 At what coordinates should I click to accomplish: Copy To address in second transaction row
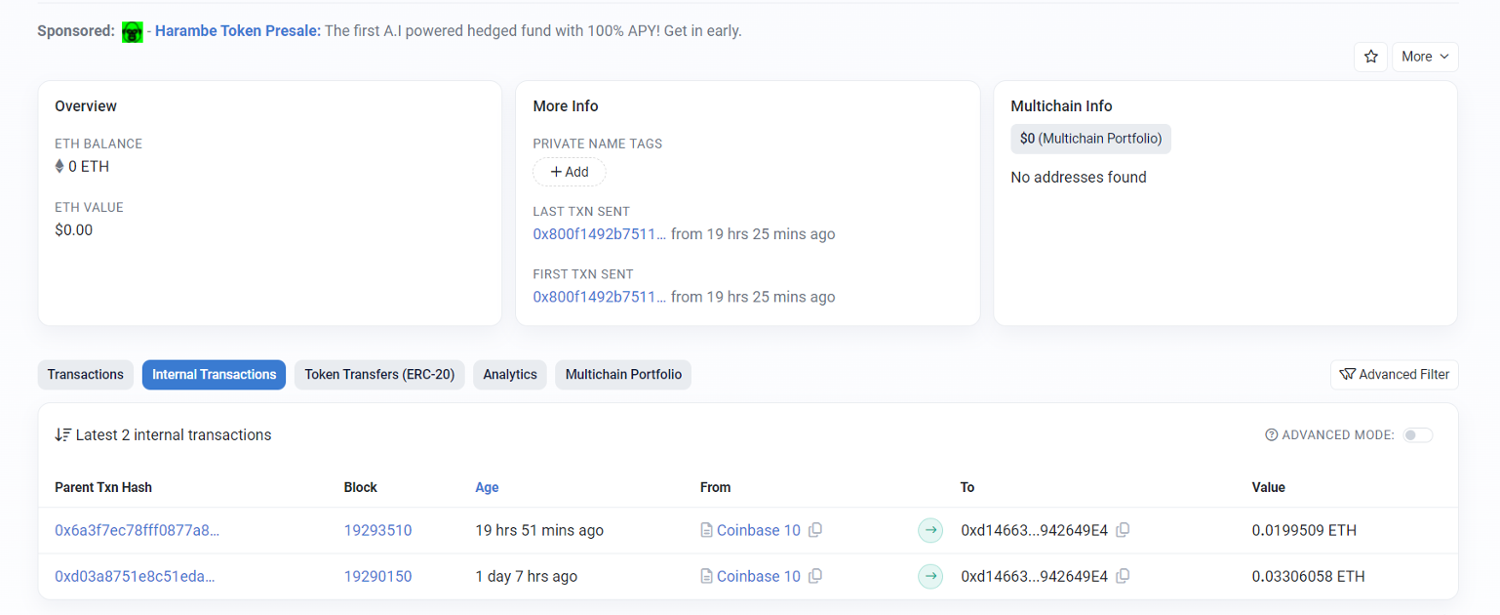click(1123, 577)
